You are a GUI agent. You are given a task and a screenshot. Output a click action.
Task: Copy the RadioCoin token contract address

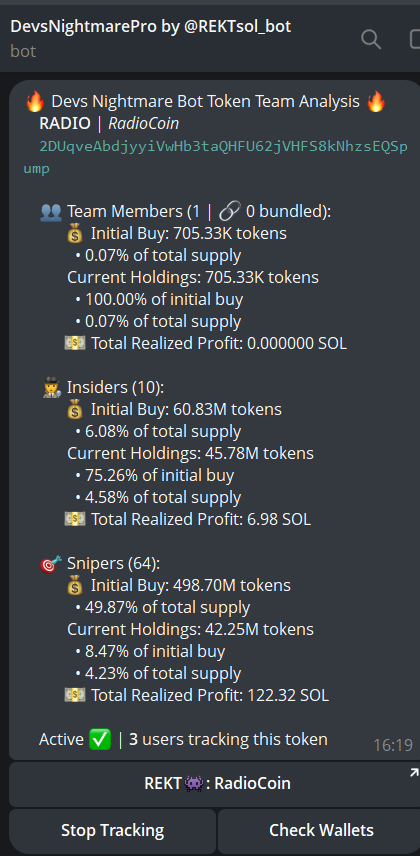tap(215, 158)
